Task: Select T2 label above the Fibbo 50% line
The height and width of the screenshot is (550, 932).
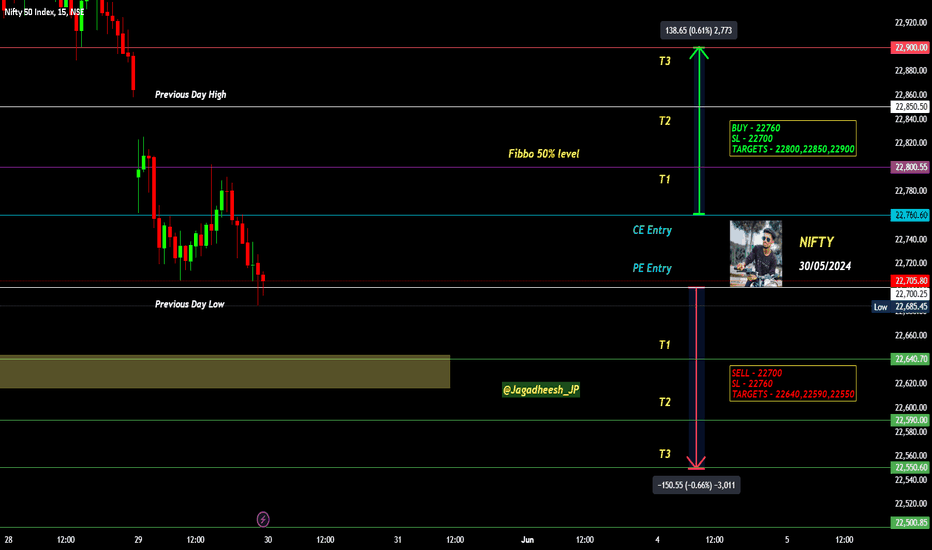Action: click(x=665, y=121)
